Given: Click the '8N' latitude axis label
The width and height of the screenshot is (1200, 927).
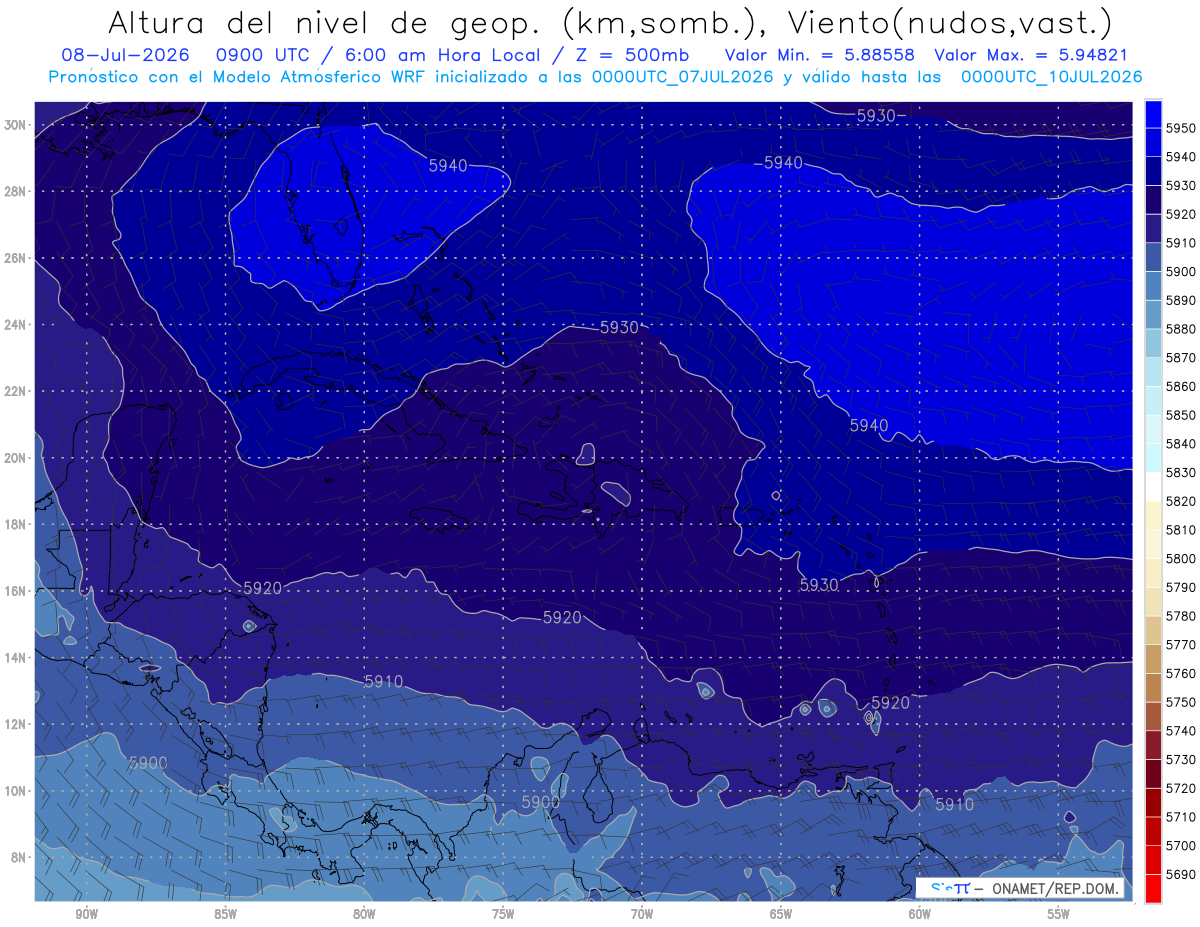Looking at the screenshot, I should [x=18, y=857].
